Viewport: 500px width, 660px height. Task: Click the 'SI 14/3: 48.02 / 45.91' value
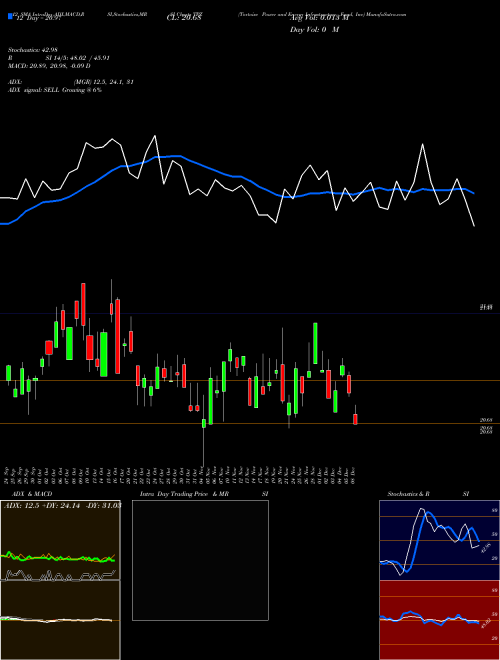point(78,58)
